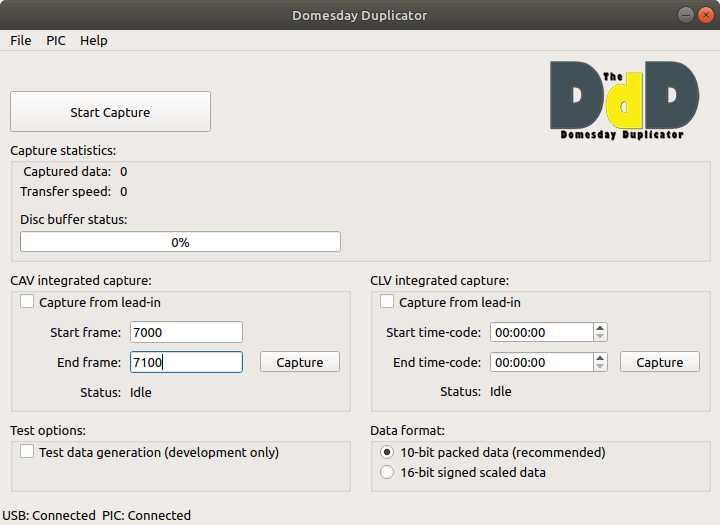Close the Domesday Duplicator window
The height and width of the screenshot is (525, 720).
tap(706, 15)
